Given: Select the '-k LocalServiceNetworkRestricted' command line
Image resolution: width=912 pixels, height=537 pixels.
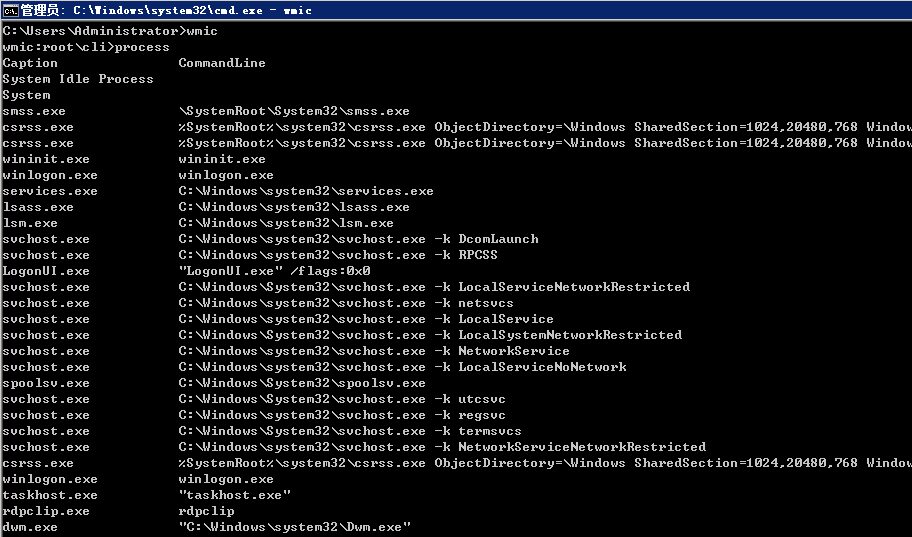Looking at the screenshot, I should 434,287.
